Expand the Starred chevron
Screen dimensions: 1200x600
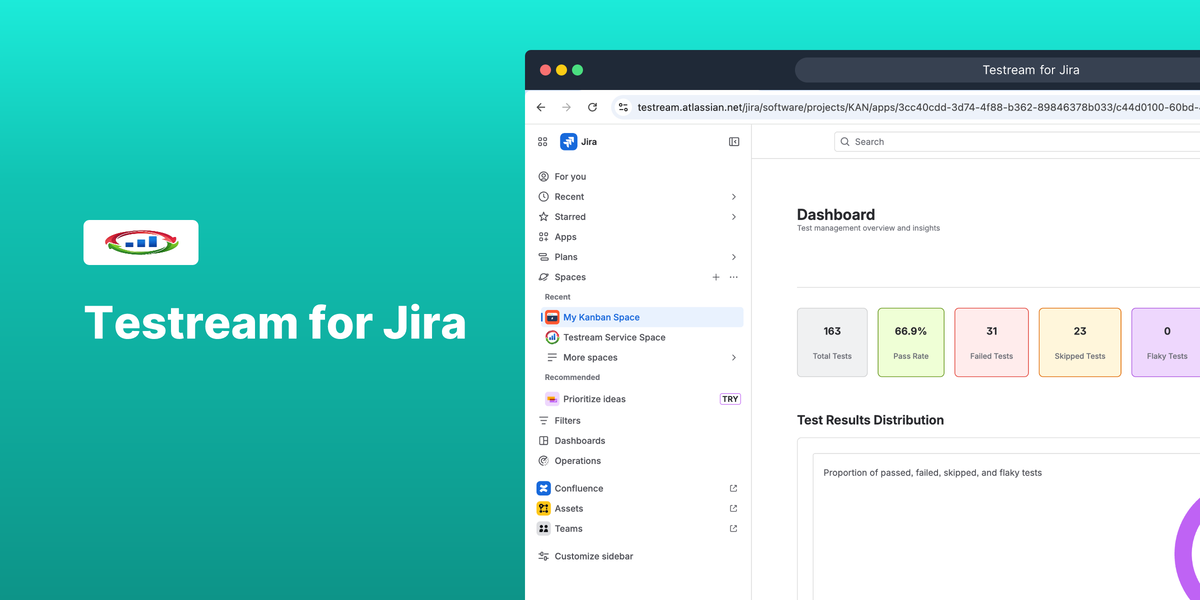[734, 217]
